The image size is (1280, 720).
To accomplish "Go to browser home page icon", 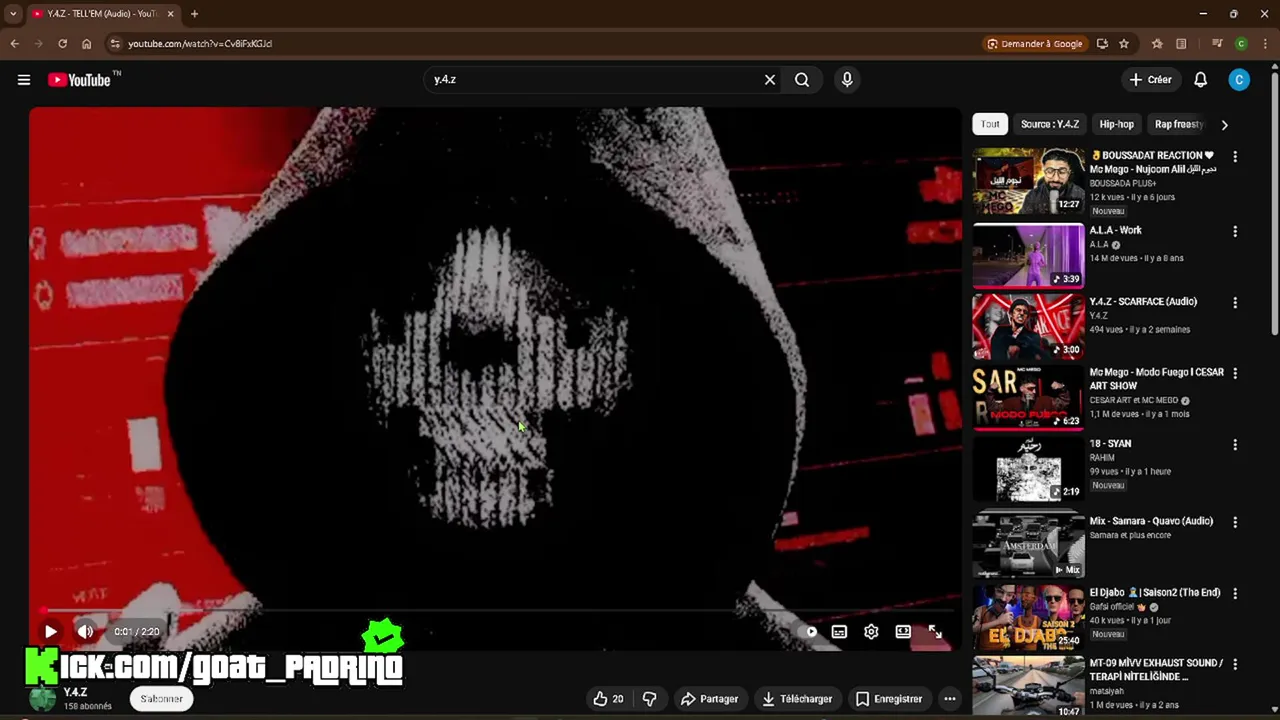I will point(87,44).
